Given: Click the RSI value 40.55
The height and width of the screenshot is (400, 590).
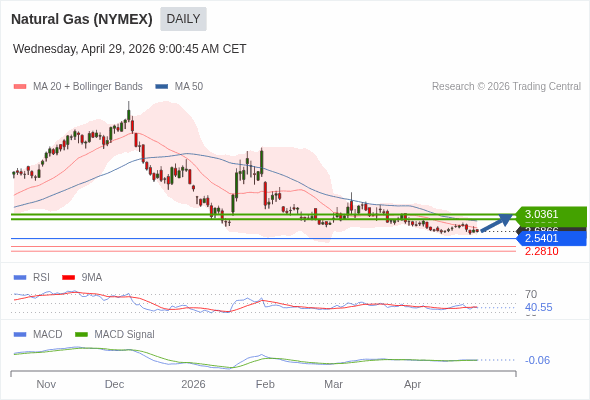Looking at the screenshot, I should (538, 307).
